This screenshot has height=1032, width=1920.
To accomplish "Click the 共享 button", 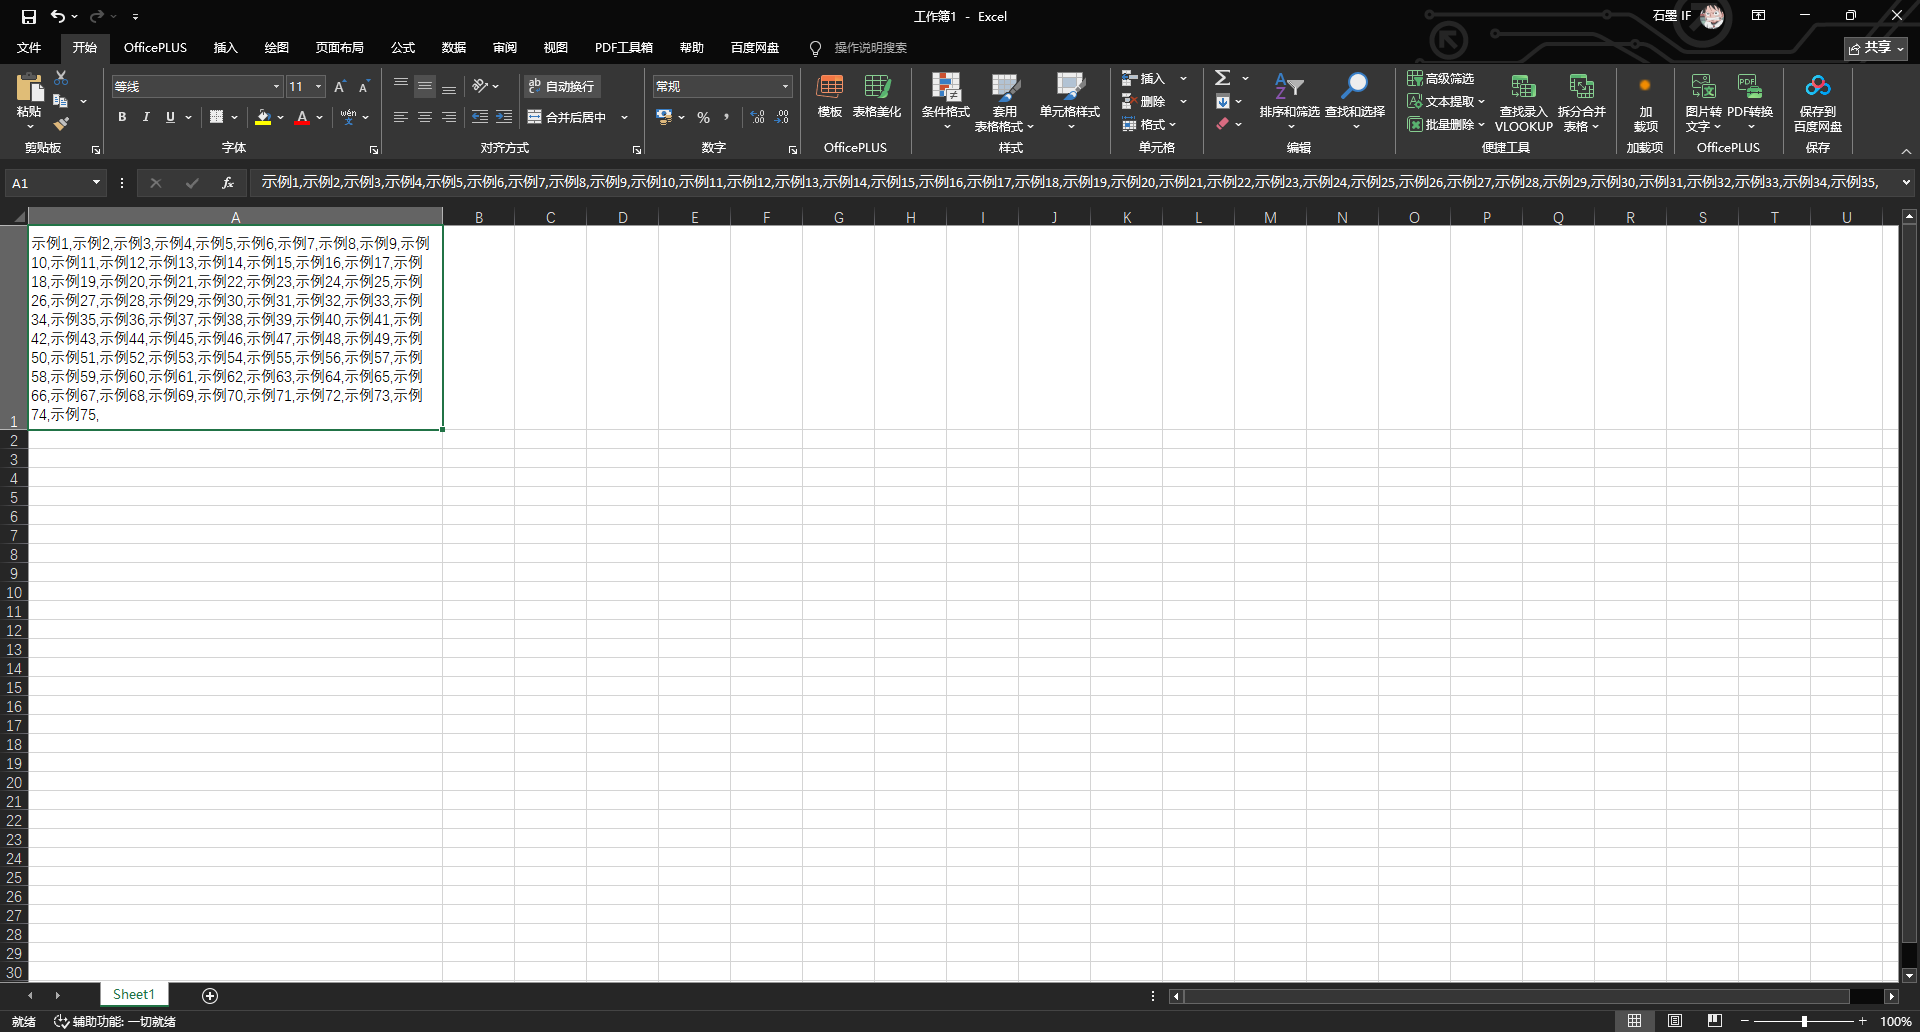I will tap(1876, 48).
